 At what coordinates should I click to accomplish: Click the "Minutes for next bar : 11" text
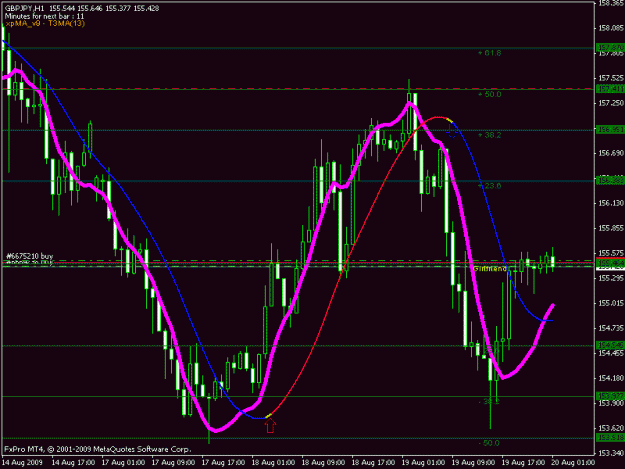(44, 16)
